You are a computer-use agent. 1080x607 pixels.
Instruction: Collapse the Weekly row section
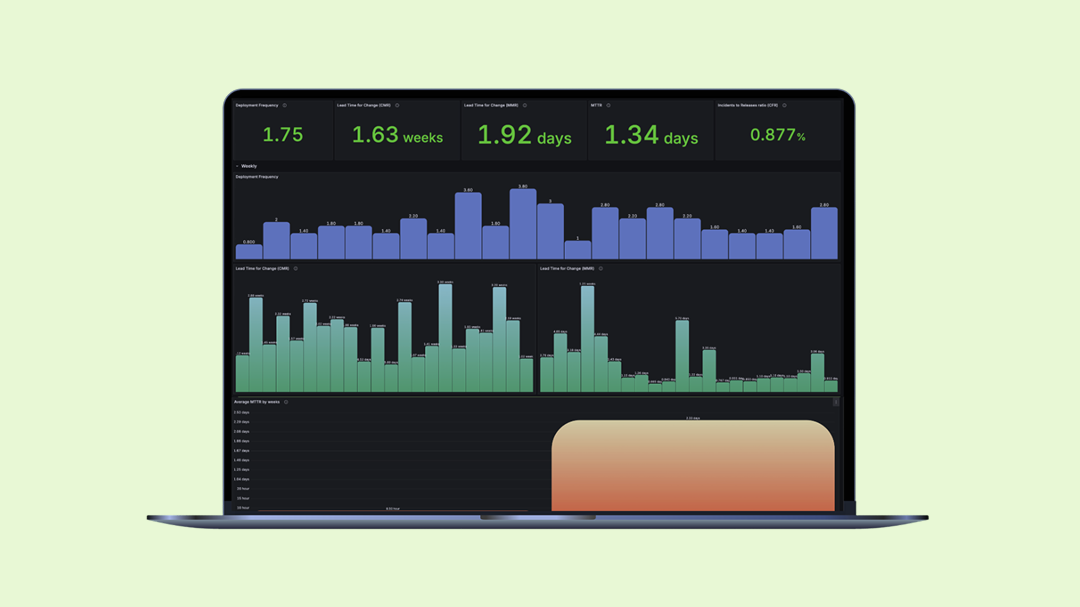pyautogui.click(x=238, y=166)
